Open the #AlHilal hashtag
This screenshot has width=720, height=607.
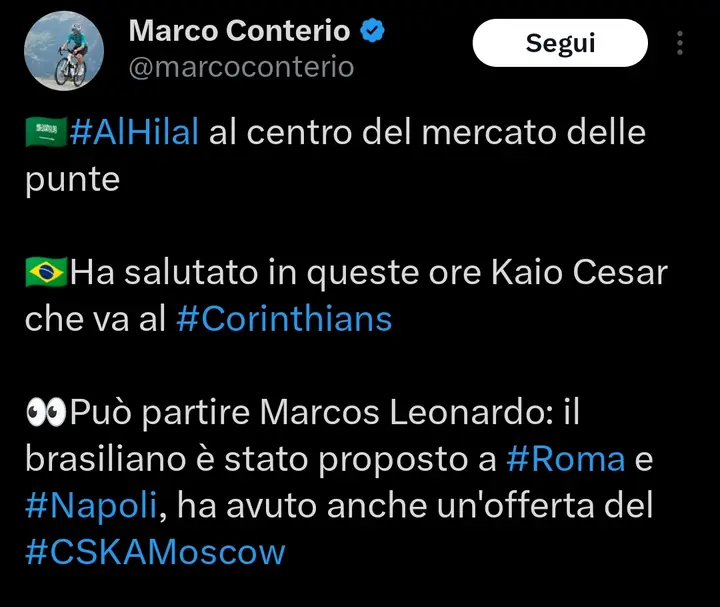pos(134,131)
